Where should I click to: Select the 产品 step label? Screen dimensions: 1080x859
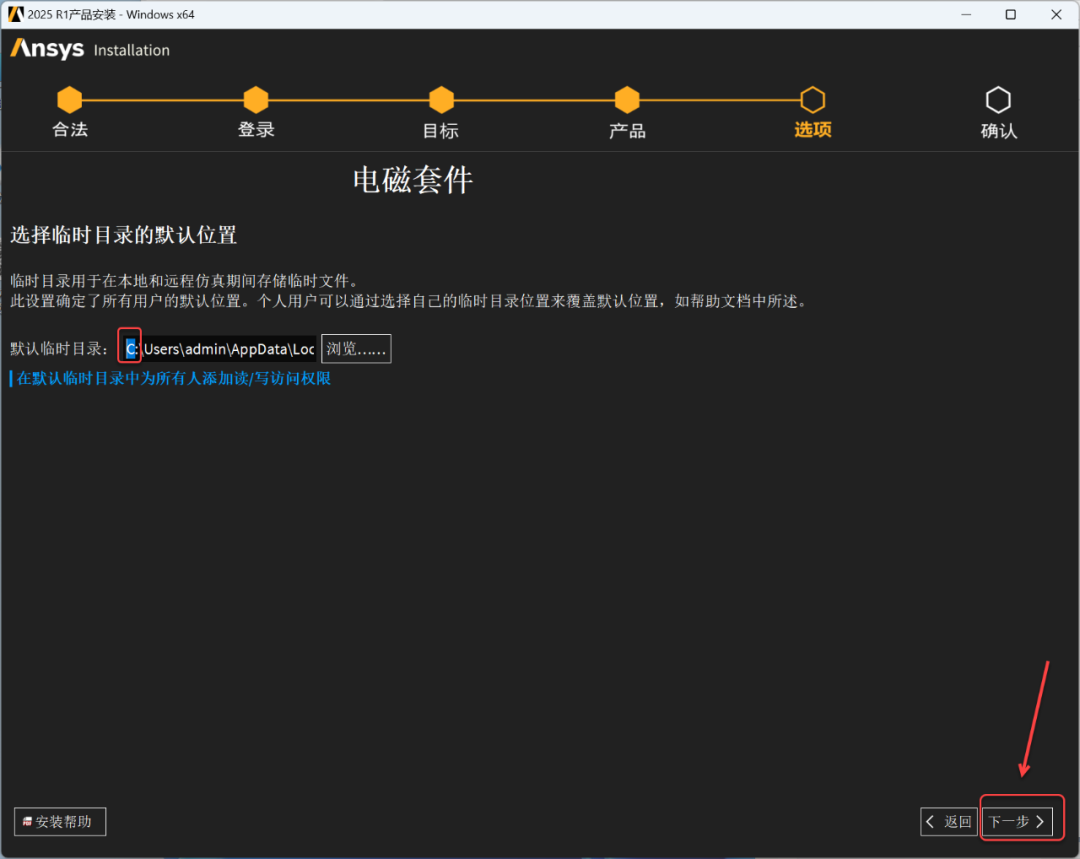(x=627, y=130)
